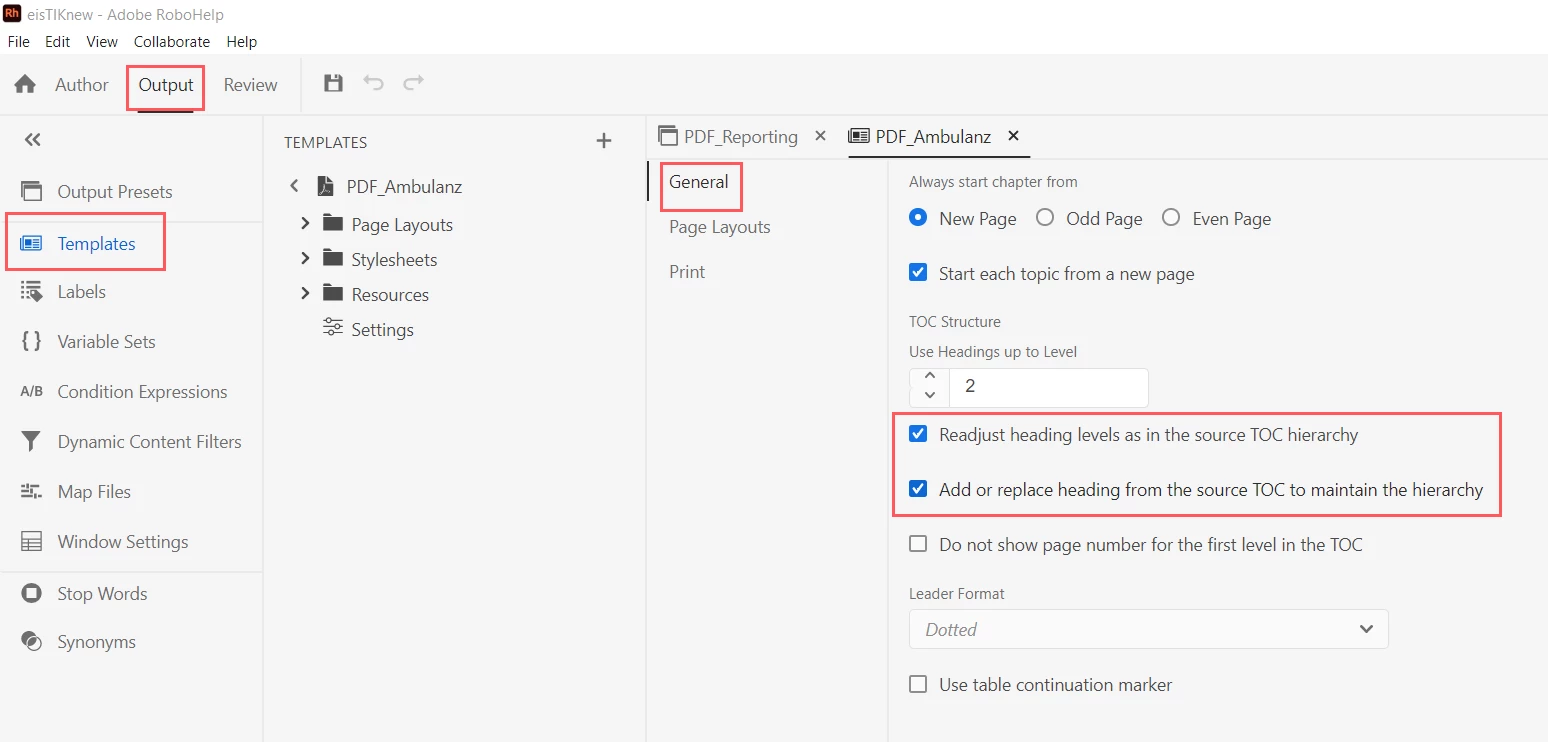This screenshot has width=1548, height=742.
Task: Decrease heading level with down stepper arrow
Action: [x=930, y=396]
